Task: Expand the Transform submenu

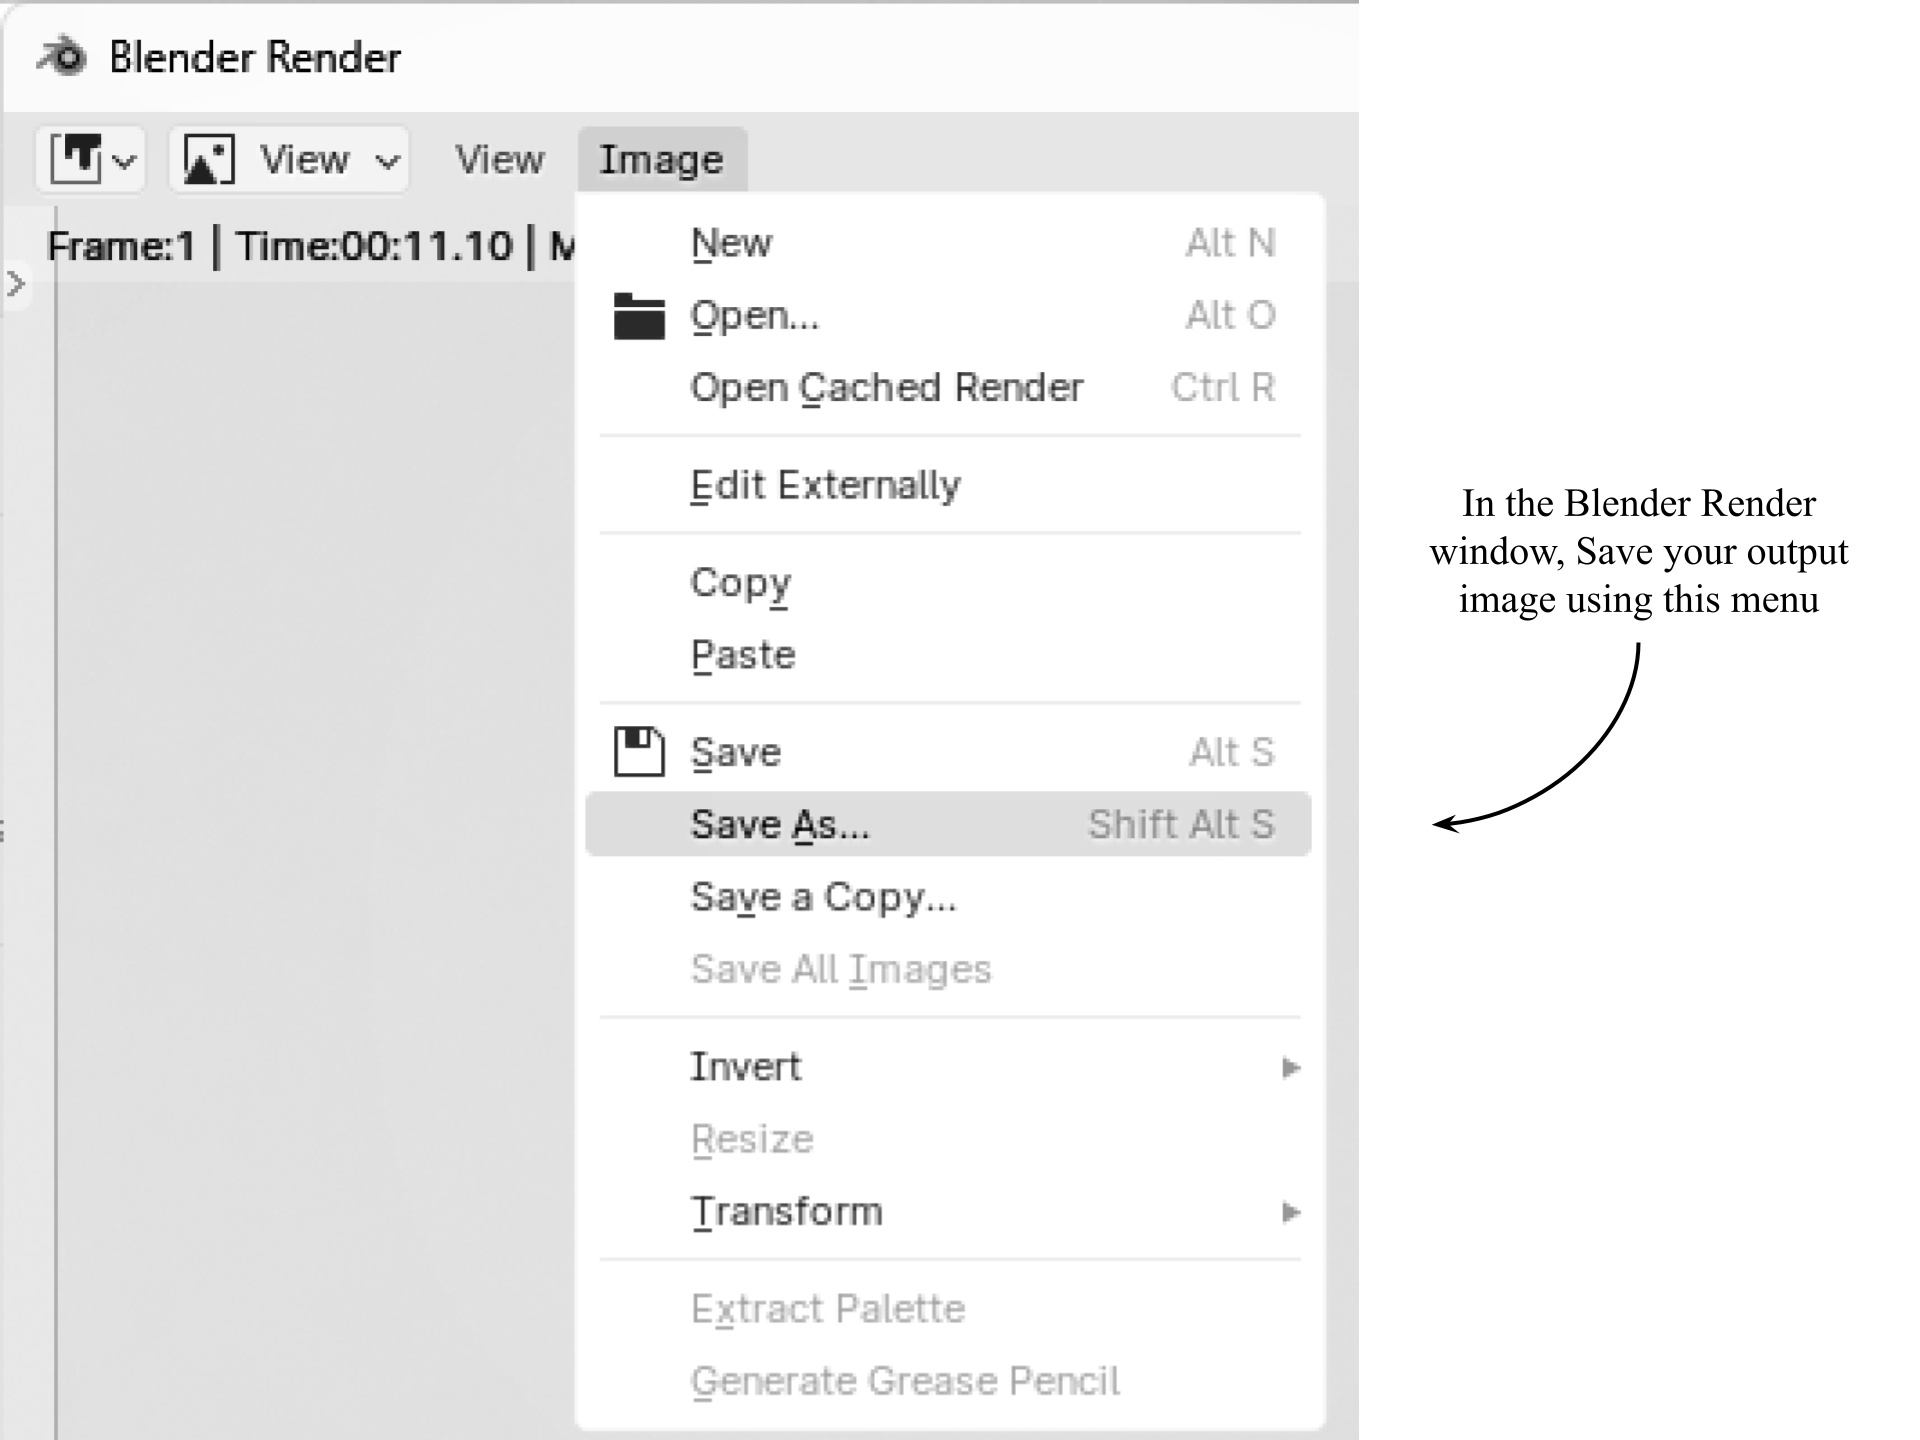Action: pos(1291,1212)
